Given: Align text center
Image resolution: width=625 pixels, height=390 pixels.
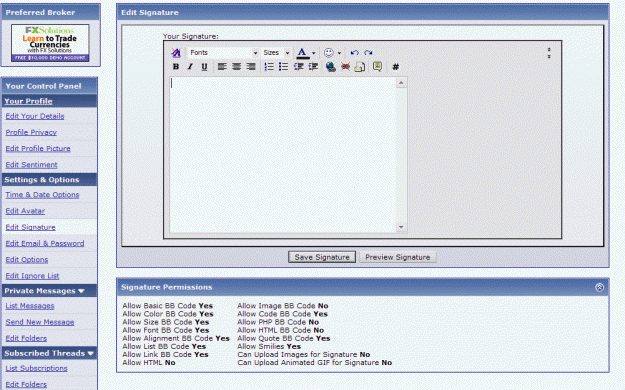Looking at the screenshot, I should point(236,67).
